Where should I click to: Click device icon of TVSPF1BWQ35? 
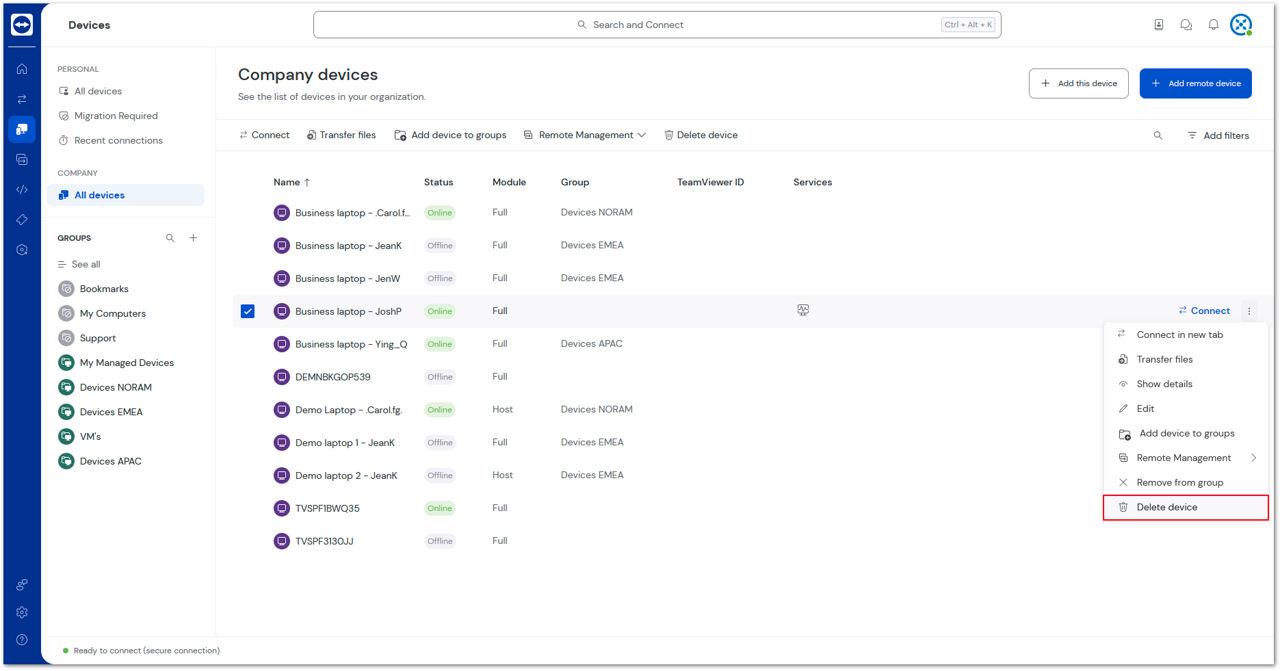(282, 508)
